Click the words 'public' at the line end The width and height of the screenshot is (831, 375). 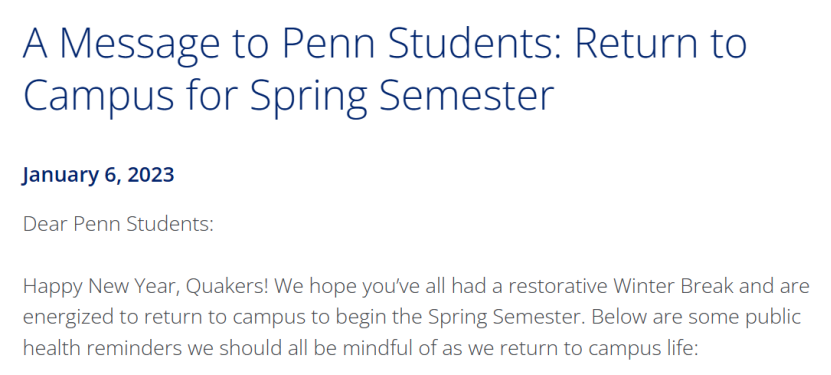click(x=774, y=318)
